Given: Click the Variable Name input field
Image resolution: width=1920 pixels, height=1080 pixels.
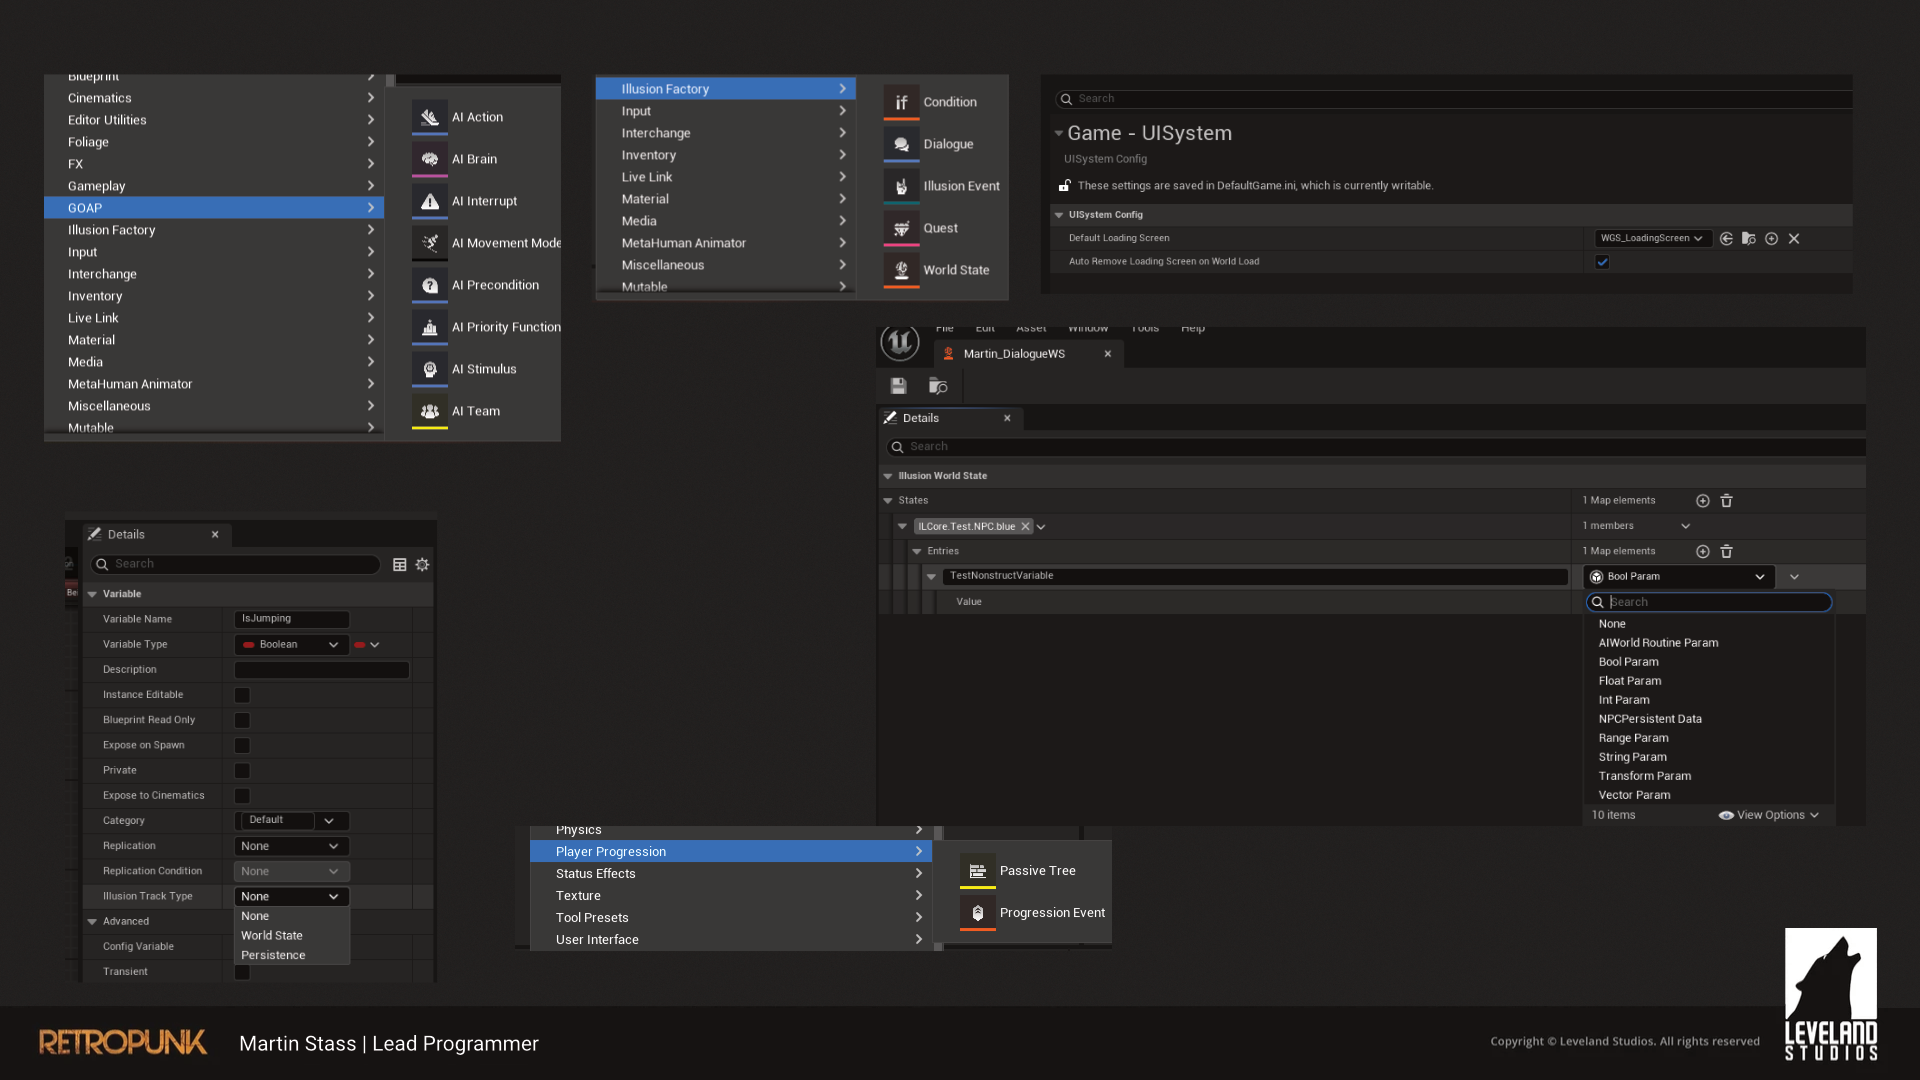Looking at the screenshot, I should point(291,619).
